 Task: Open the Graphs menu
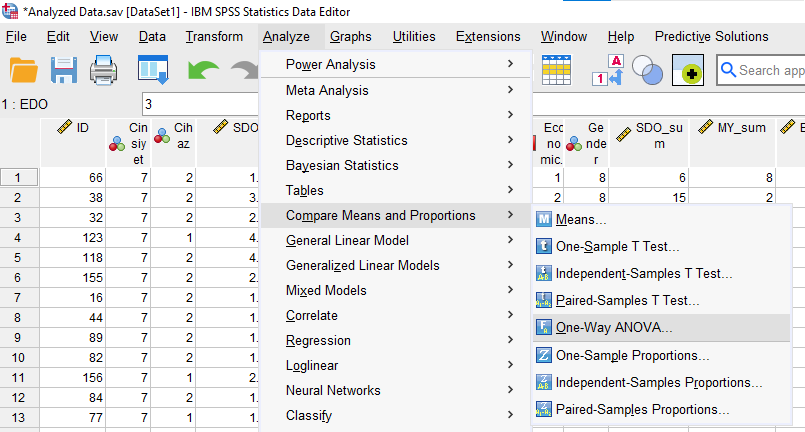pyautogui.click(x=350, y=37)
